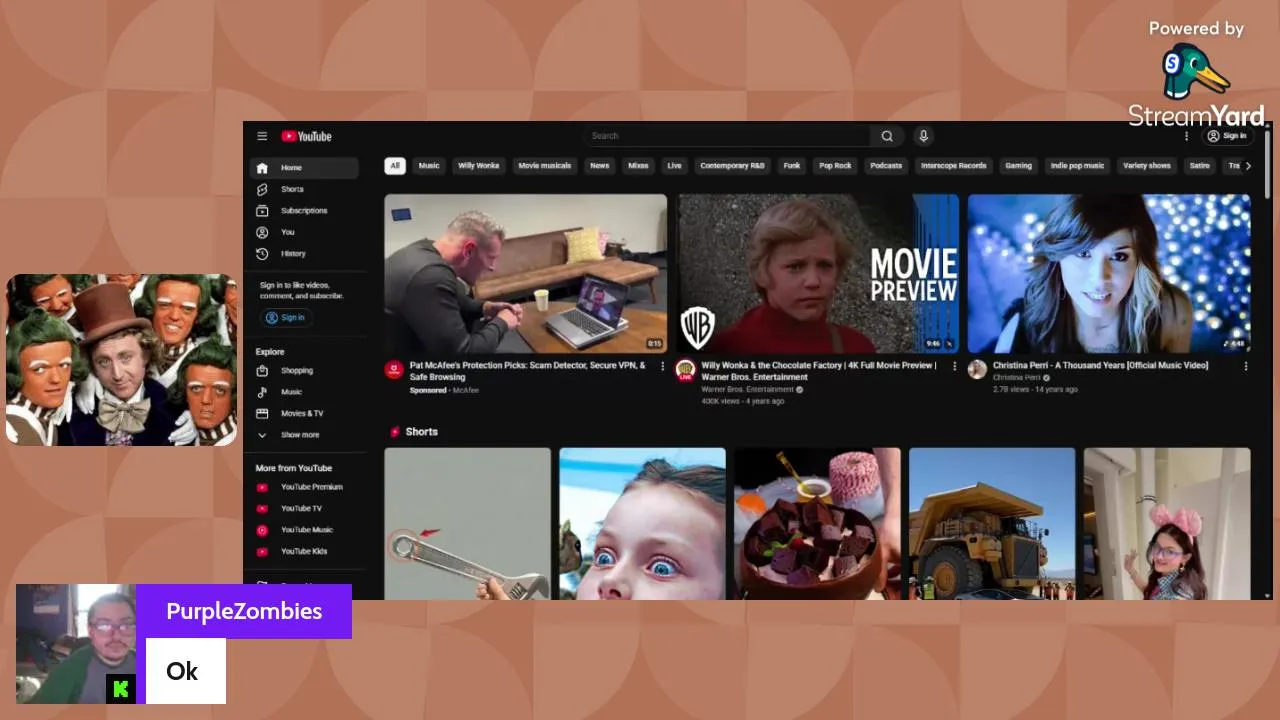The height and width of the screenshot is (720, 1280).
Task: Select the All filter chip
Action: click(395, 166)
